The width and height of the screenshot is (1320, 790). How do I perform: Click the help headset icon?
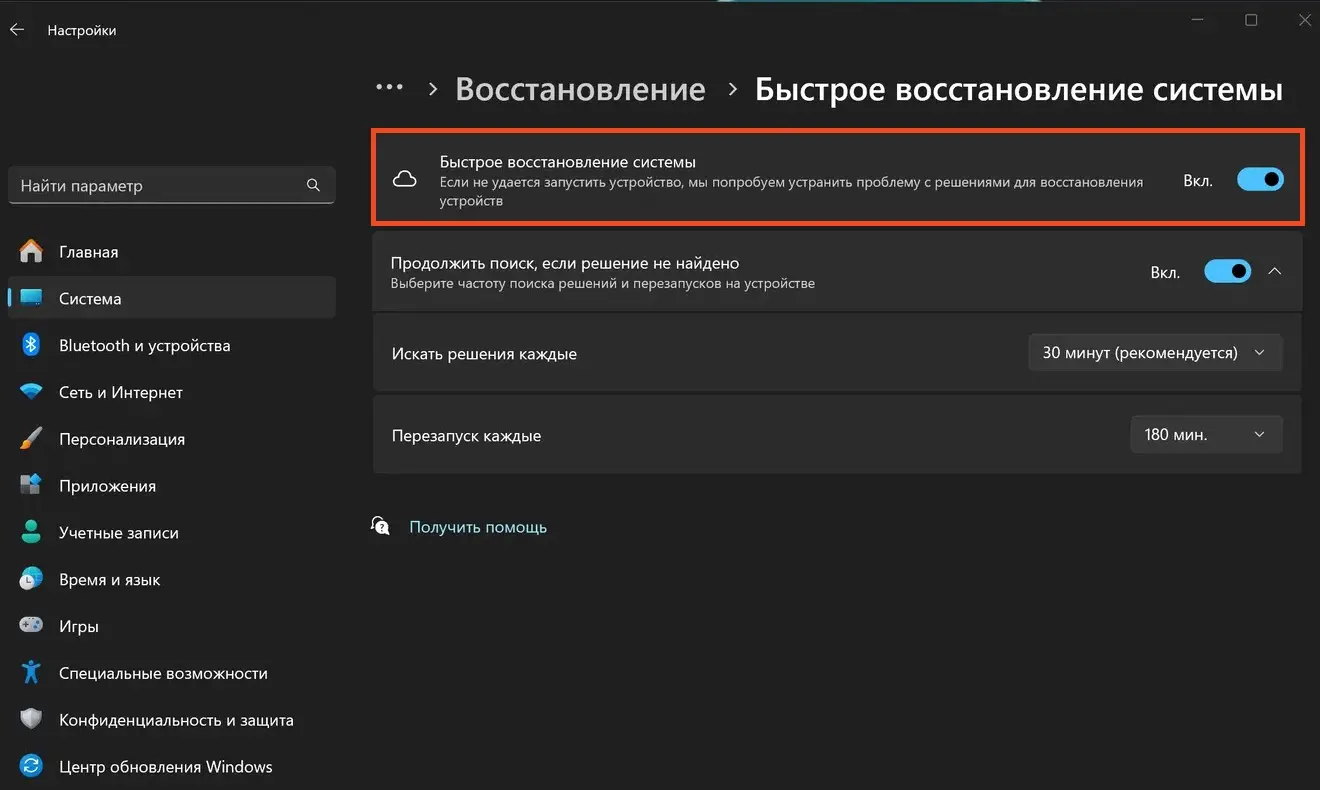click(x=381, y=526)
